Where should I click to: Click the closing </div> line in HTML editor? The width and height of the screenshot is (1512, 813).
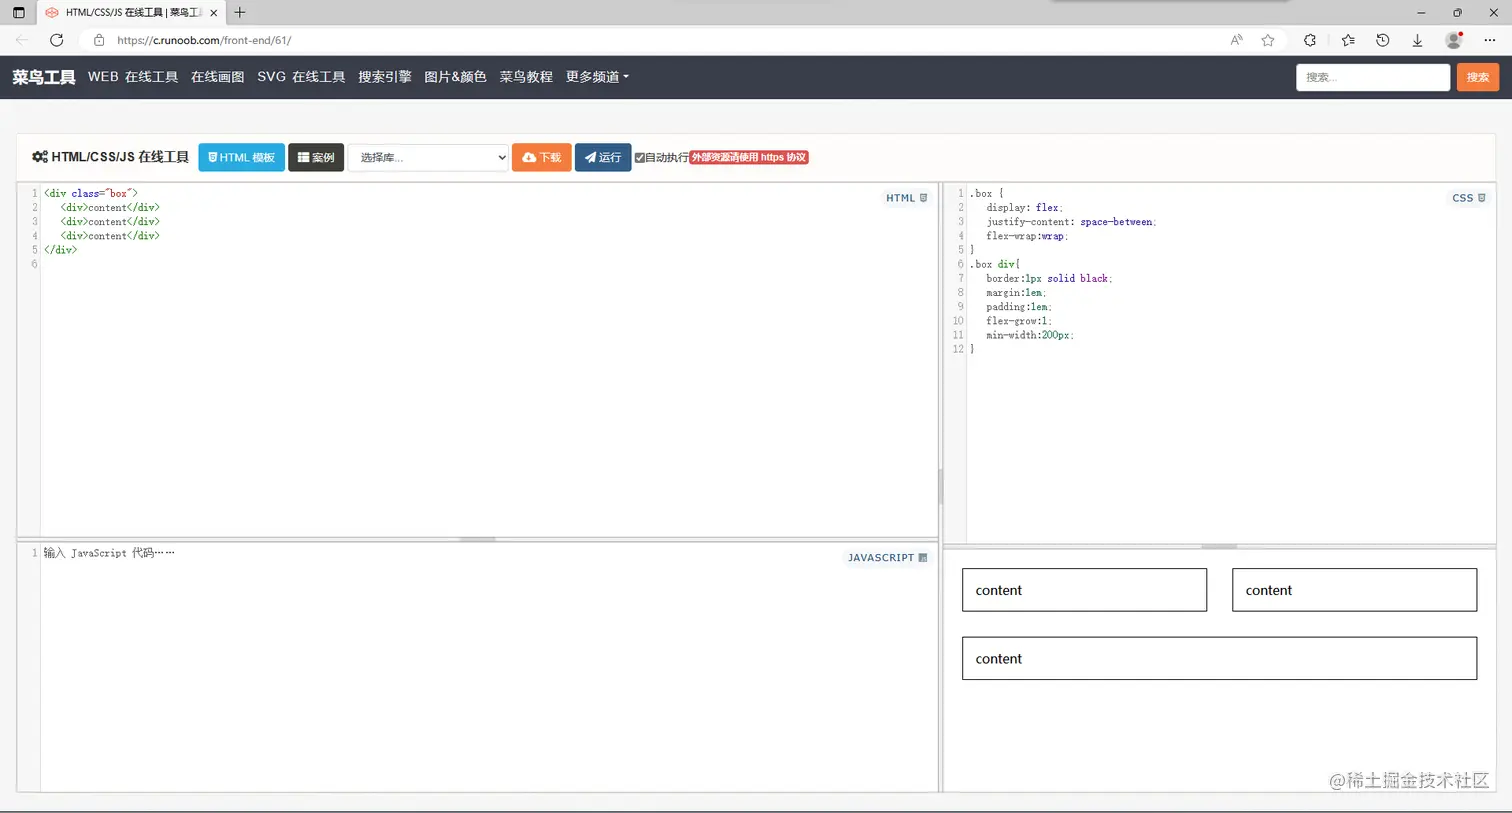[x=60, y=250]
